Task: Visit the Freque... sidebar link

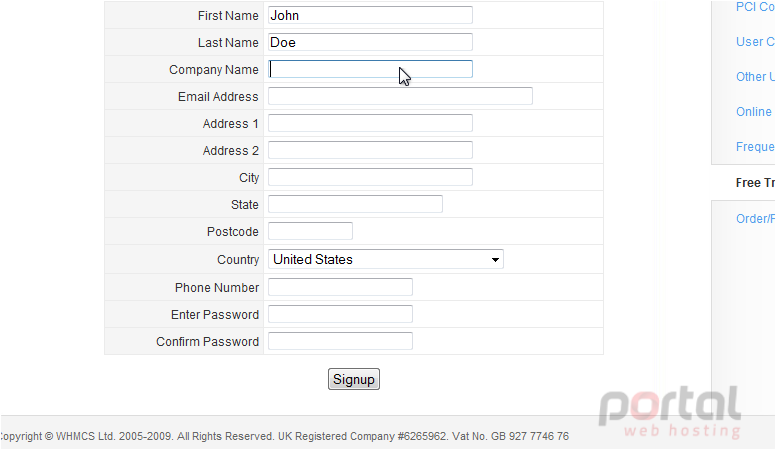Action: [755, 147]
